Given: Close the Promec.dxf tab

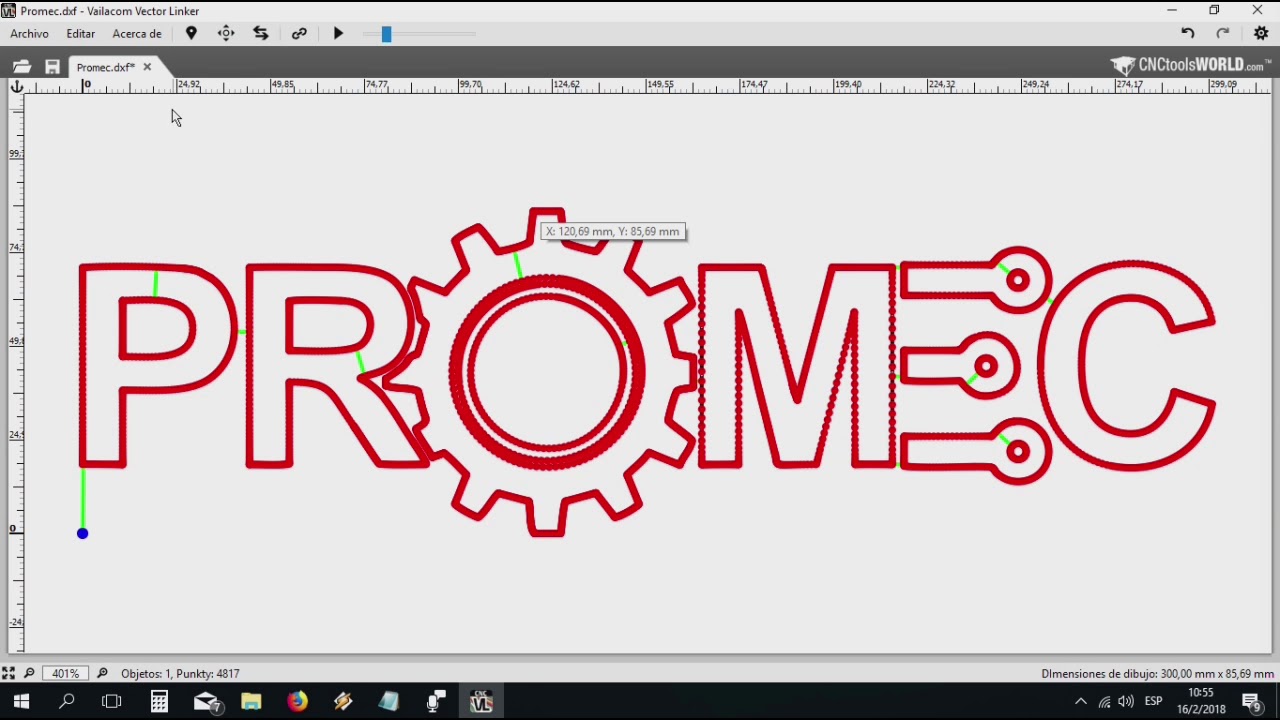Looking at the screenshot, I should tap(147, 67).
